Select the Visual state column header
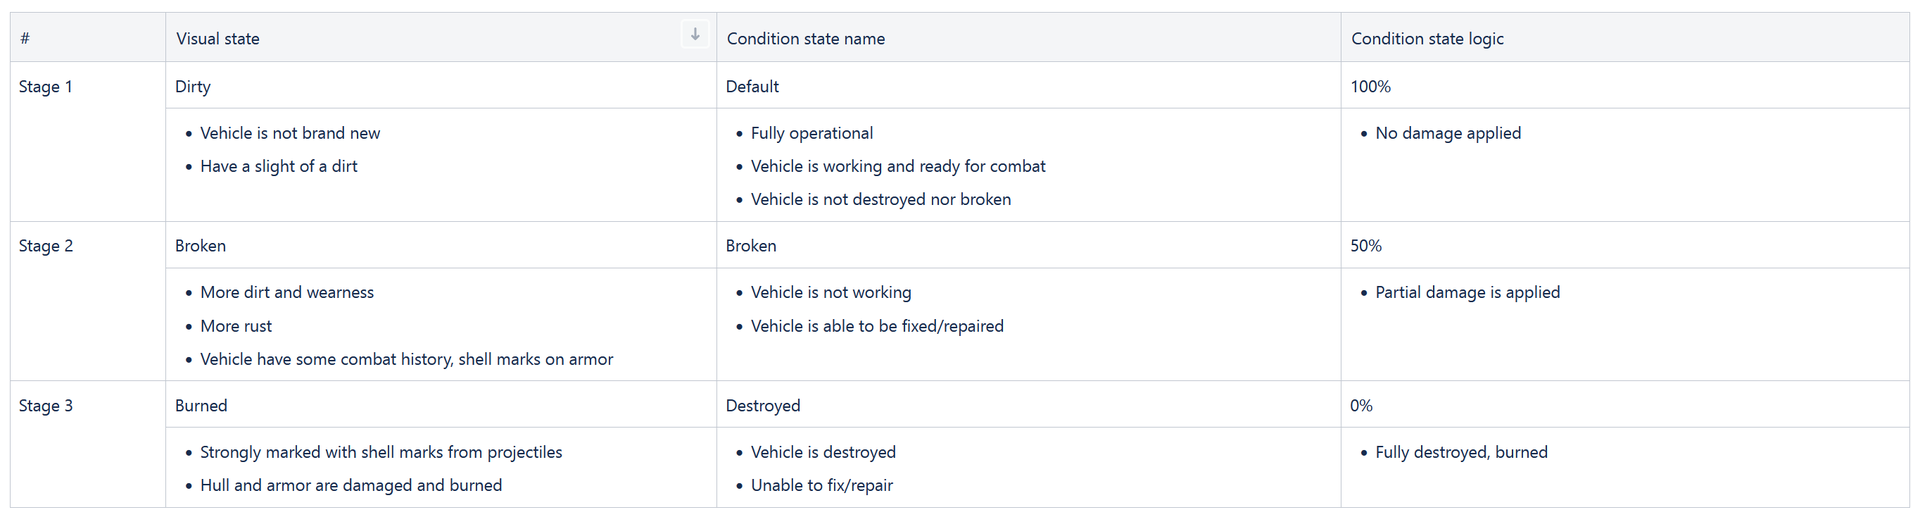Image resolution: width=1920 pixels, height=517 pixels. (x=218, y=39)
